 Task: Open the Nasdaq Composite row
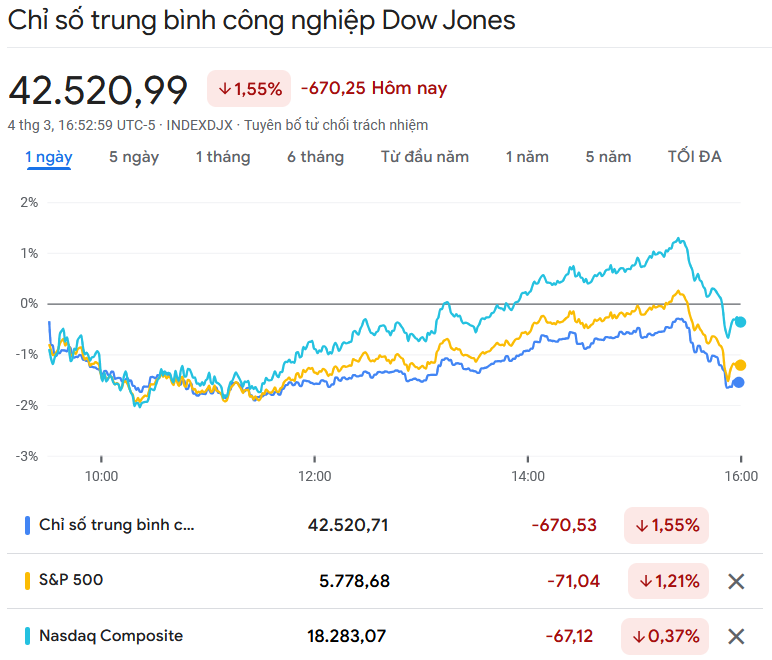pos(111,635)
